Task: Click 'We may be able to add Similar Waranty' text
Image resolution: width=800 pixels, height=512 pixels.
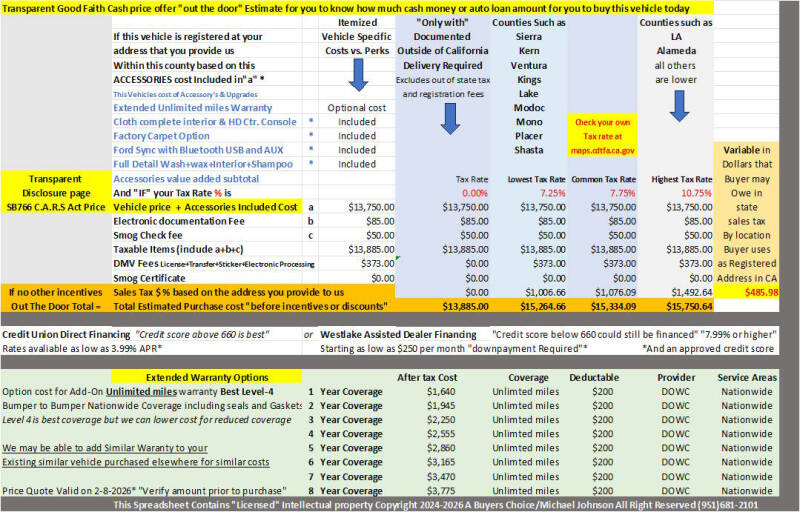Action: tap(105, 448)
